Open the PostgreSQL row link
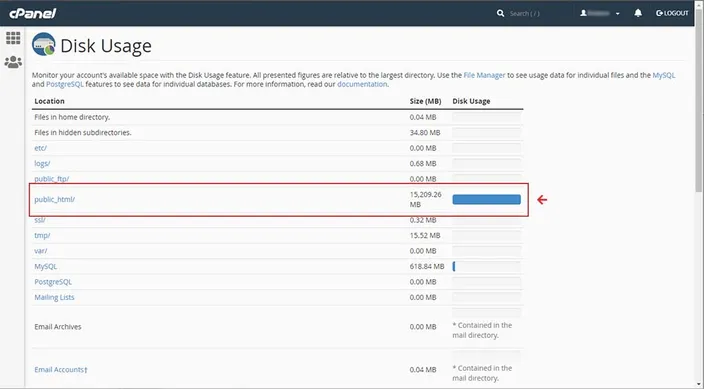704x389 pixels. (53, 282)
